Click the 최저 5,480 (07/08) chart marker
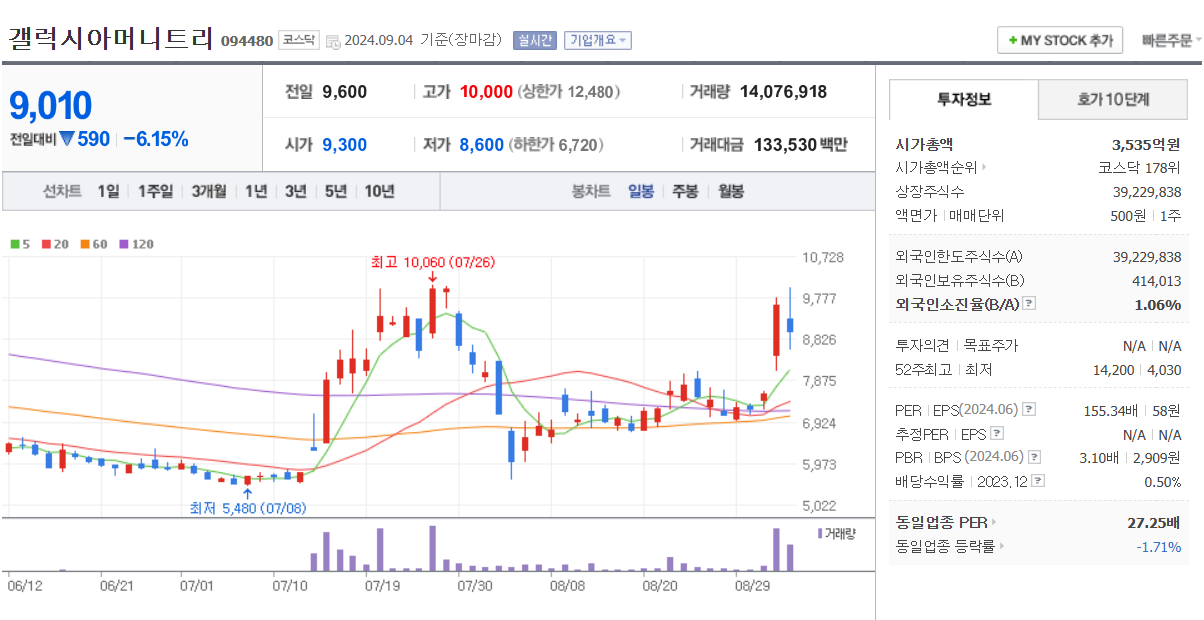The width and height of the screenshot is (1204, 620). click(x=248, y=508)
